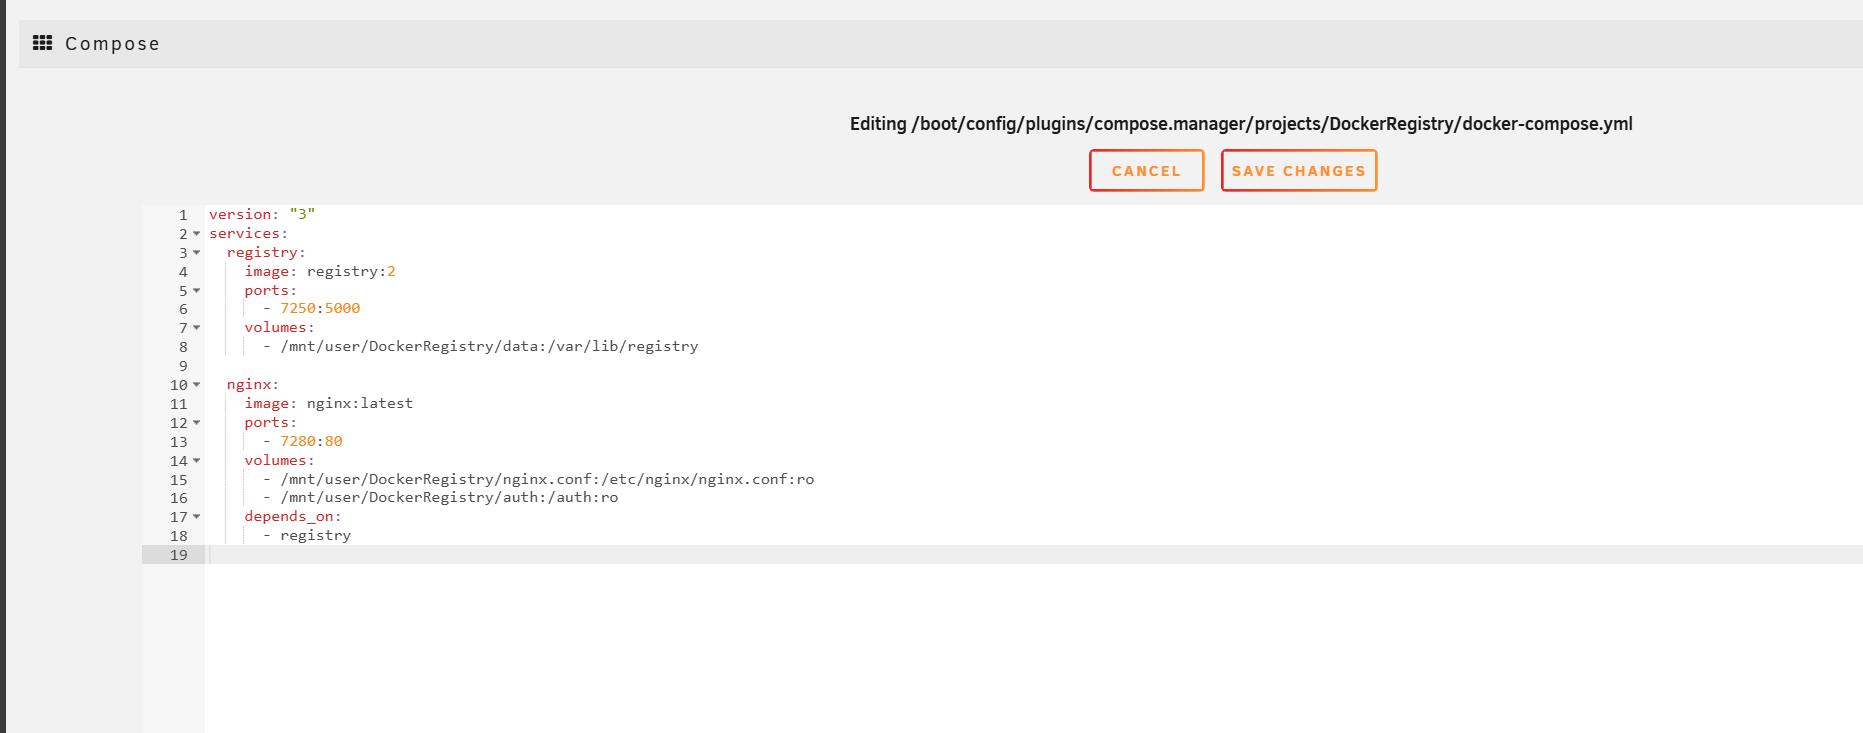Collapse the services block fold arrow

click(x=197, y=234)
